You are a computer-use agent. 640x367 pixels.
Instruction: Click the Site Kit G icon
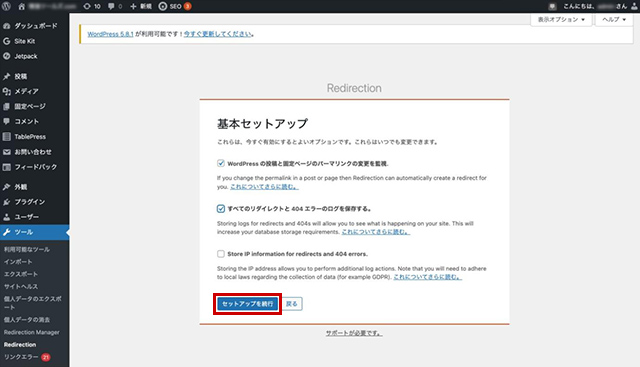[x=7, y=41]
